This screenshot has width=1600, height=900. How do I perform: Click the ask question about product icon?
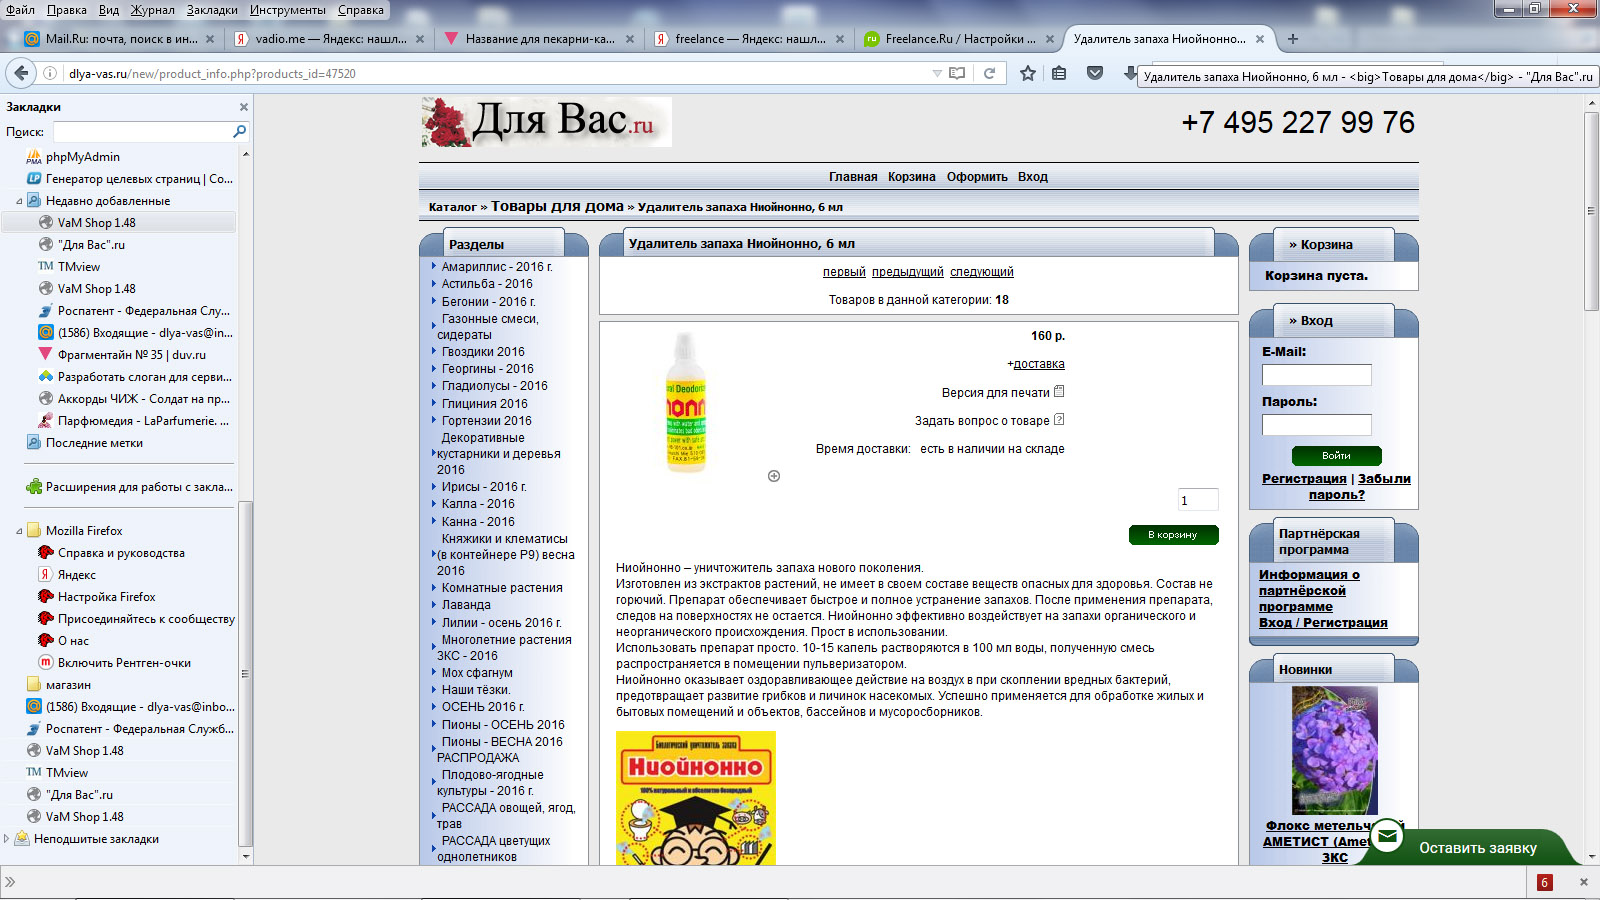click(1059, 420)
